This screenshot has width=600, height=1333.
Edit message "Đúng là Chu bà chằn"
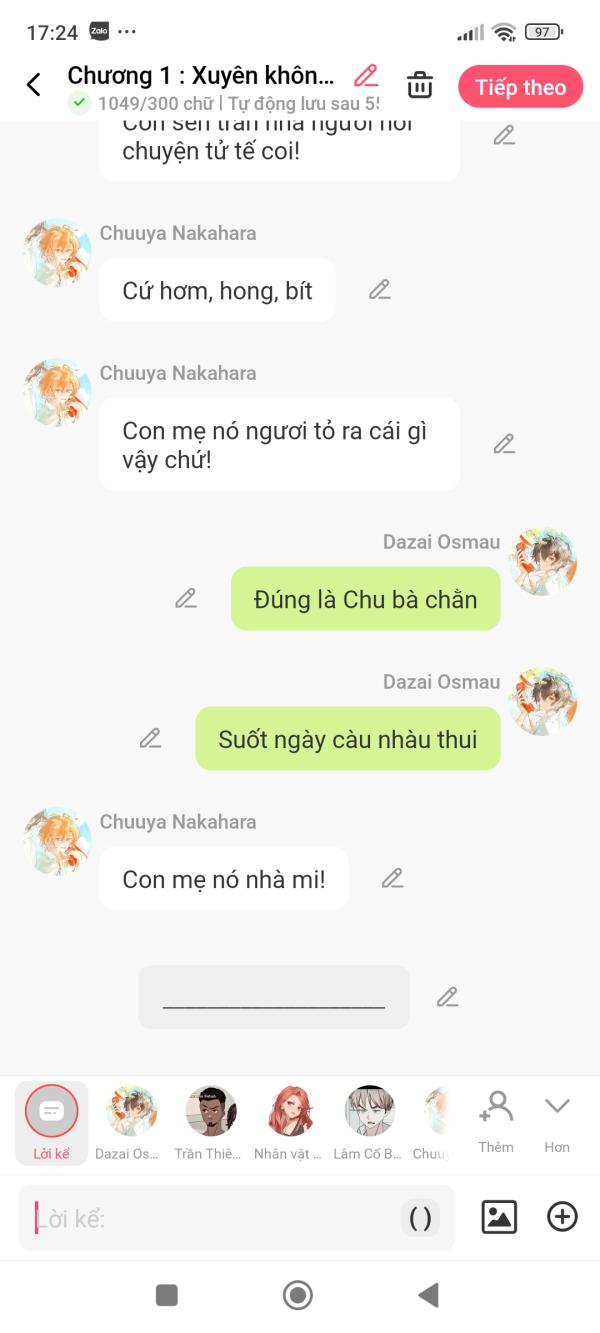point(186,598)
